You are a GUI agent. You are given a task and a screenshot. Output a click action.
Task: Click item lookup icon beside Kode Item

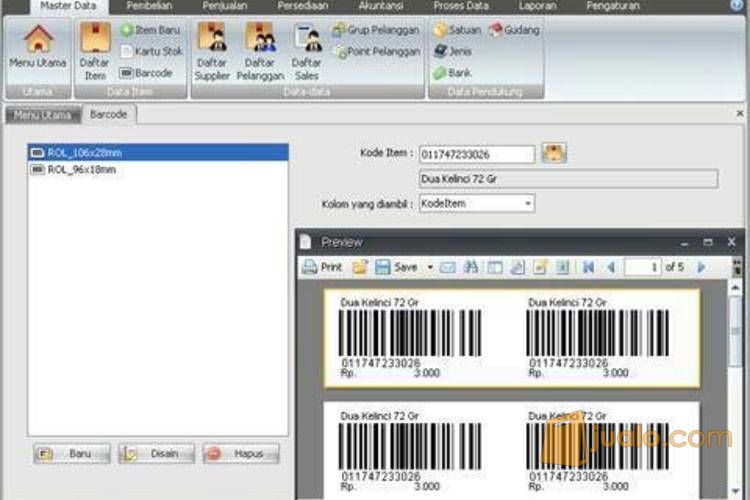[554, 154]
